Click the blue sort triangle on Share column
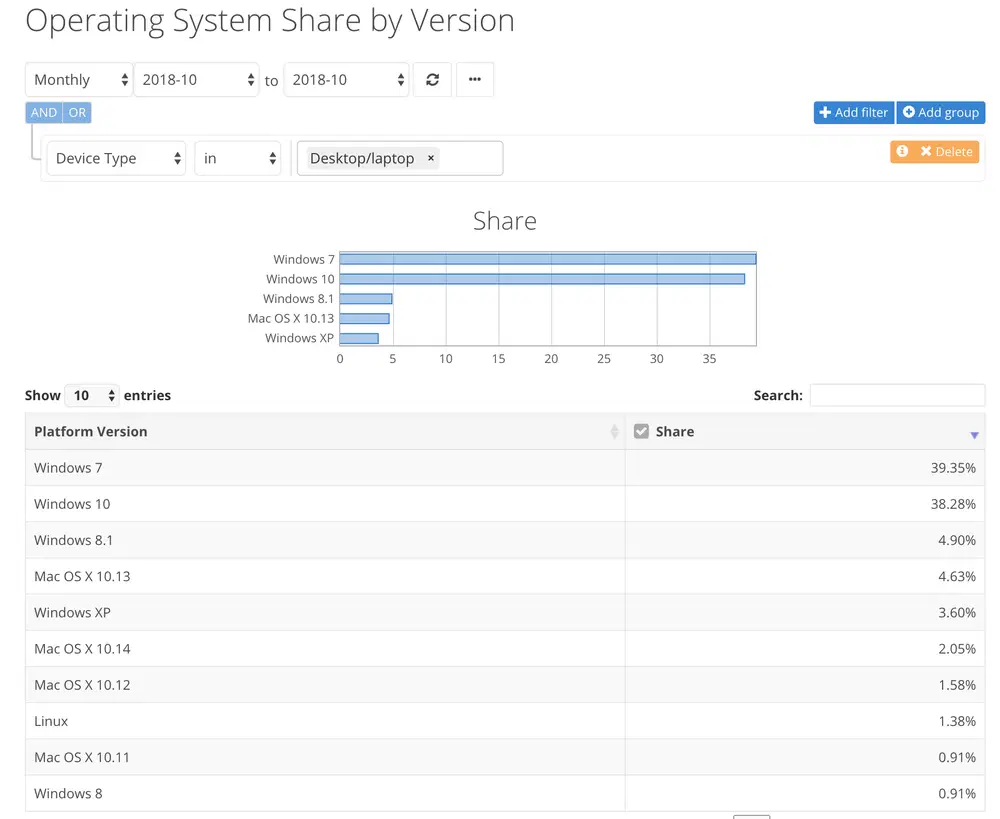1000x819 pixels. pos(973,434)
